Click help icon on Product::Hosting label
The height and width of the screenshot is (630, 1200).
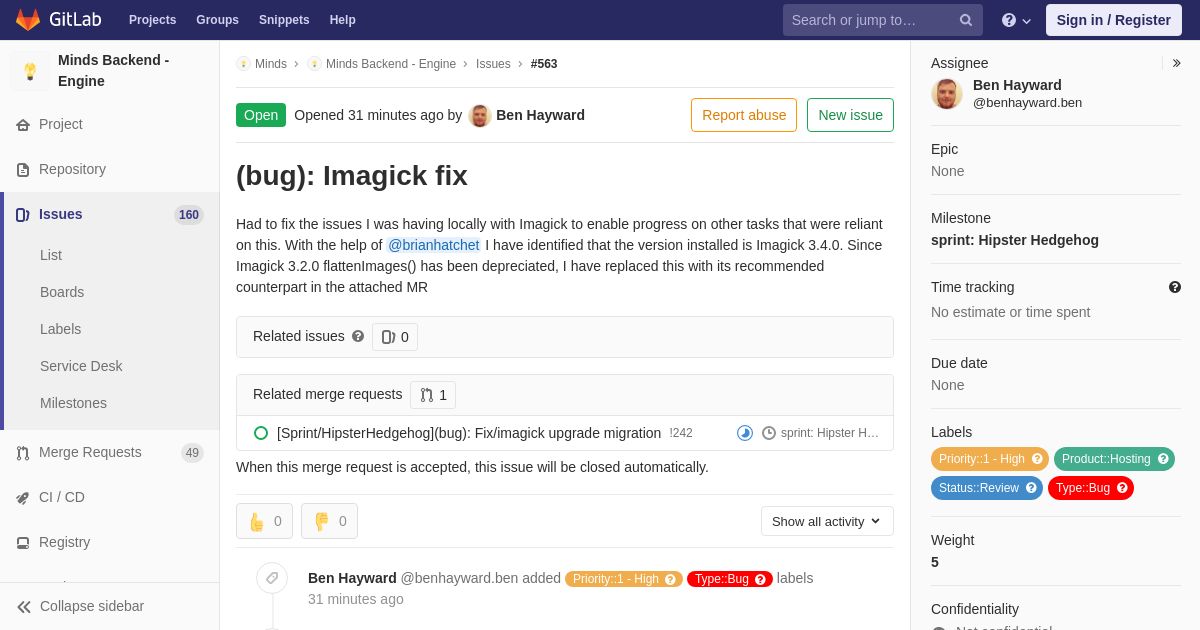click(1163, 459)
